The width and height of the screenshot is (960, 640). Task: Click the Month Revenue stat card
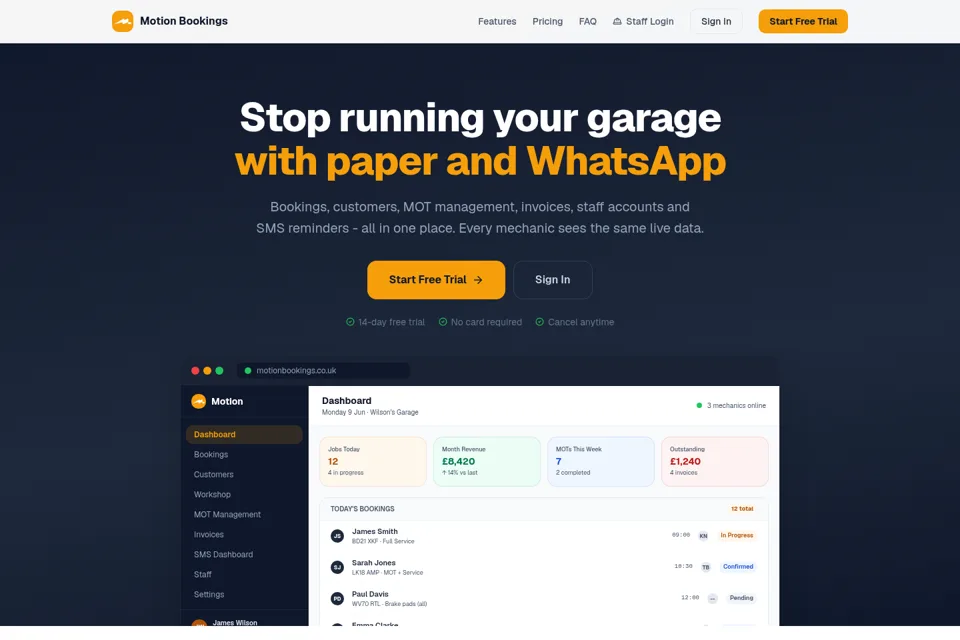(x=487, y=461)
